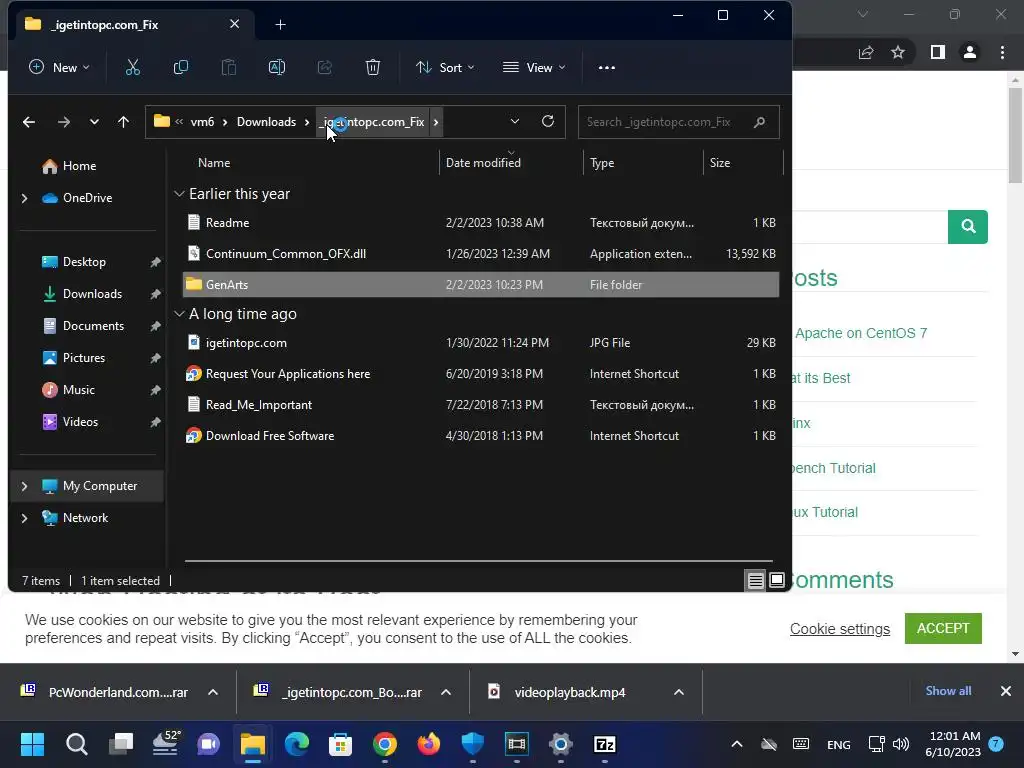Go forward with the right arrow
Image resolution: width=1024 pixels, height=768 pixels.
tap(63, 122)
